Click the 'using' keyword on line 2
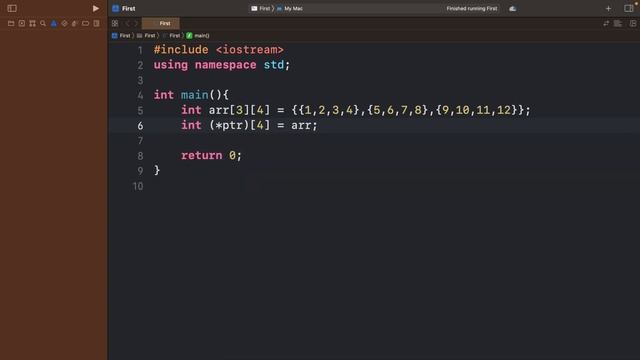The height and width of the screenshot is (360, 640). 171,65
